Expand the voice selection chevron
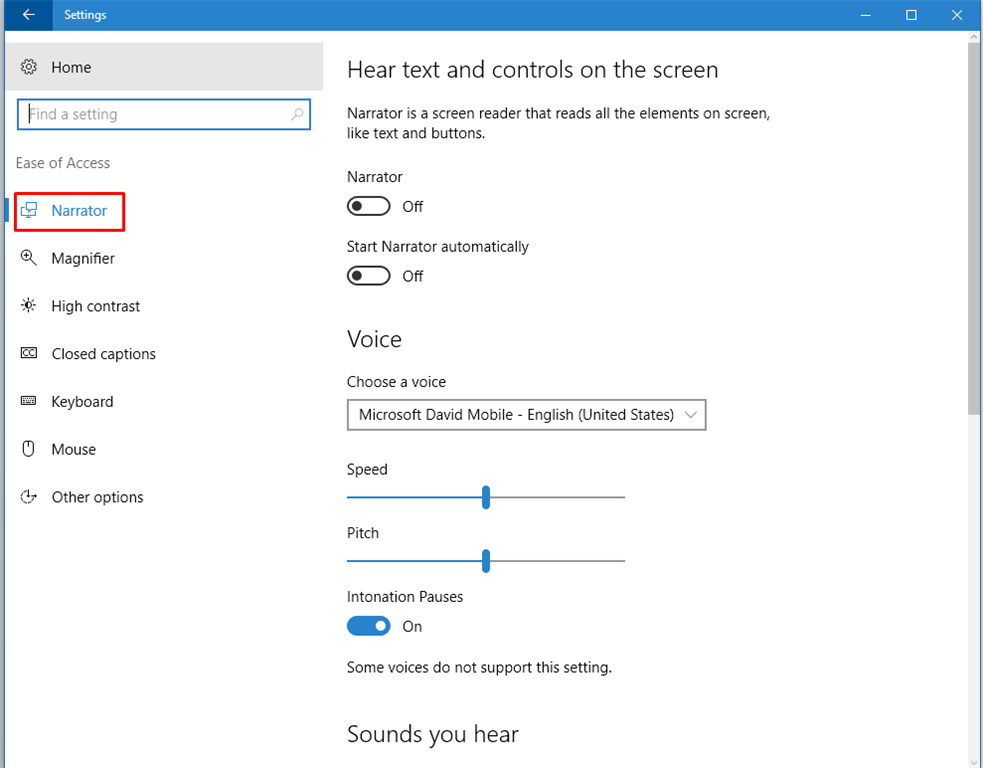Screen dimensions: 983x768 (692, 414)
